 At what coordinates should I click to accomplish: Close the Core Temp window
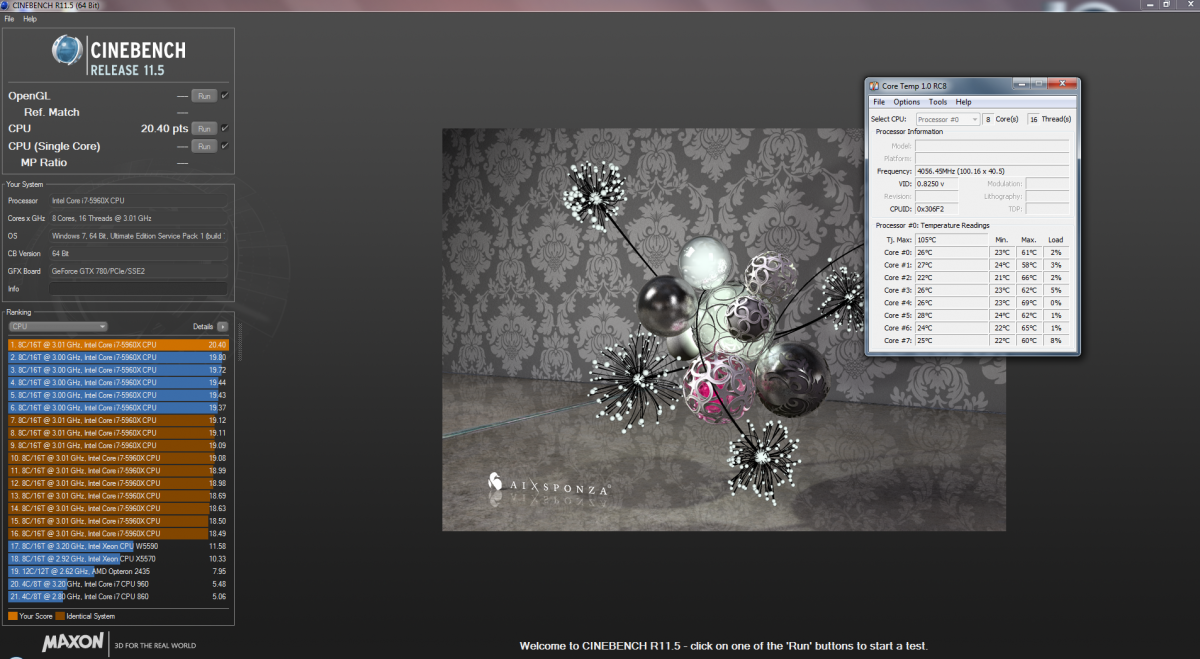click(x=1062, y=84)
